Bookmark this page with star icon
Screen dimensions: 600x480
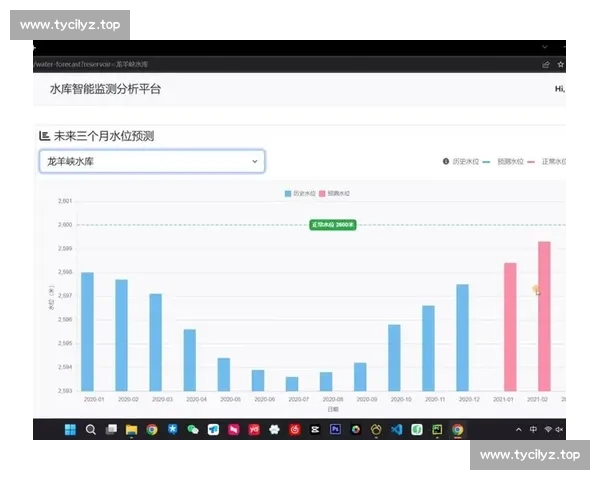click(561, 65)
